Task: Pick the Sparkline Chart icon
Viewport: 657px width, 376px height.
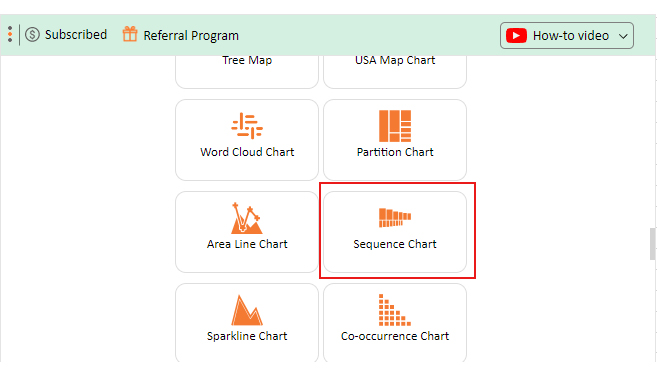Action: 247,310
